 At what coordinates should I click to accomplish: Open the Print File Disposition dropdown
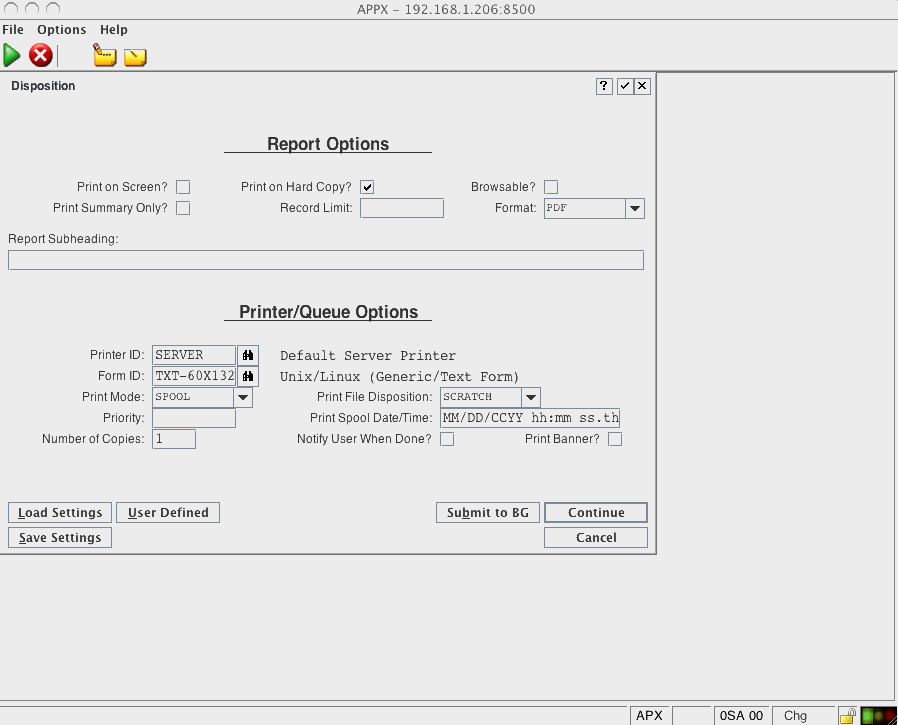[x=529, y=397]
